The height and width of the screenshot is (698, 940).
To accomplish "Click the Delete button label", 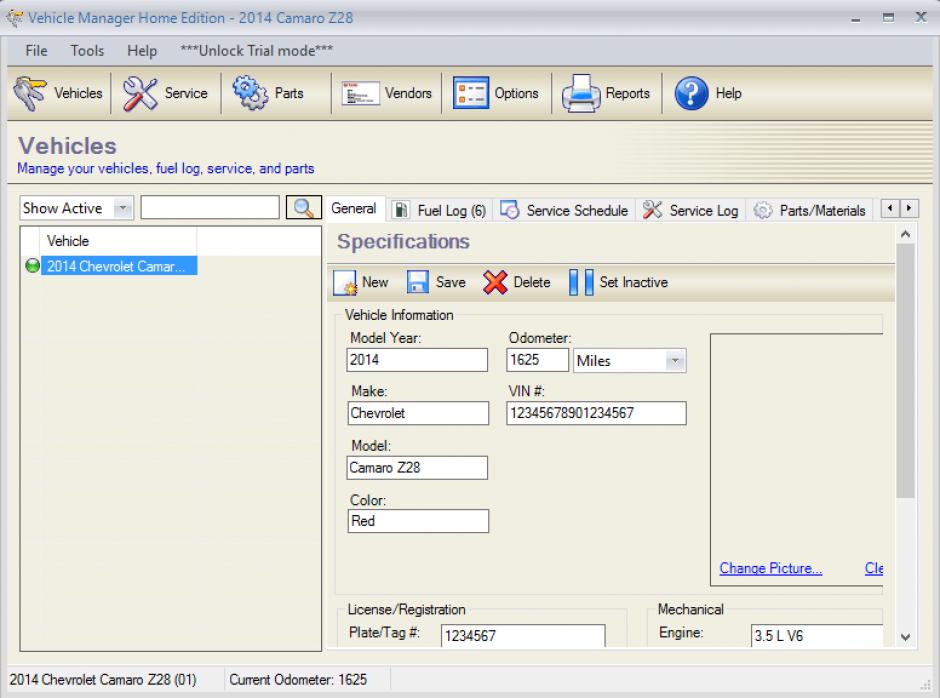I will click(532, 282).
